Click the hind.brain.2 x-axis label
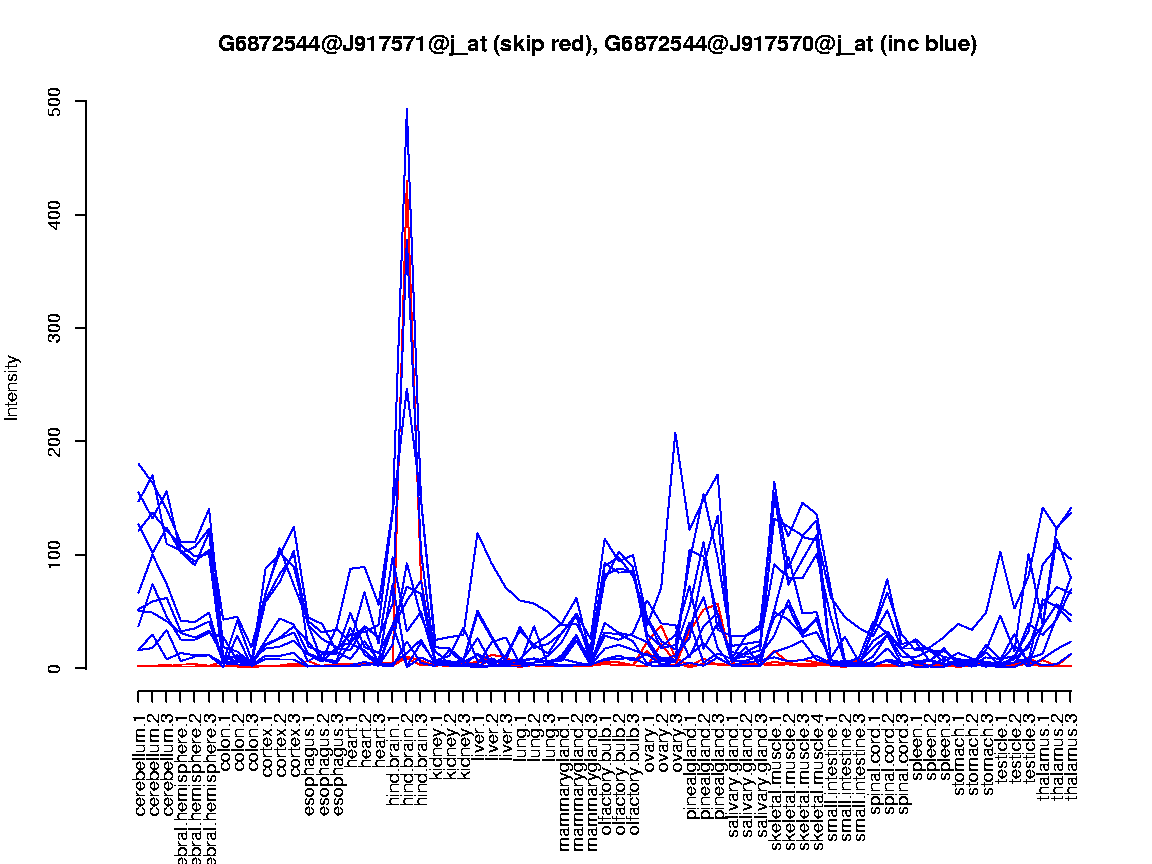Viewport: 1152px width, 864px height. 407,751
